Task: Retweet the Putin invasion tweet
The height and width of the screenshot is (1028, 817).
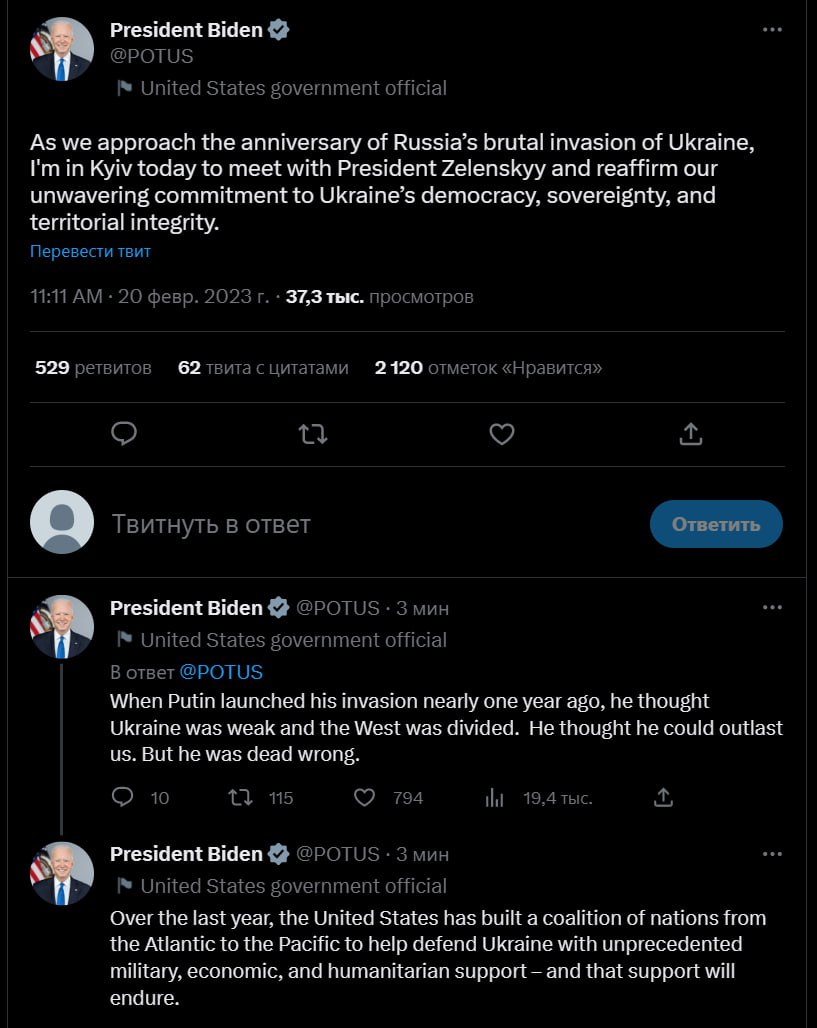Action: click(241, 797)
